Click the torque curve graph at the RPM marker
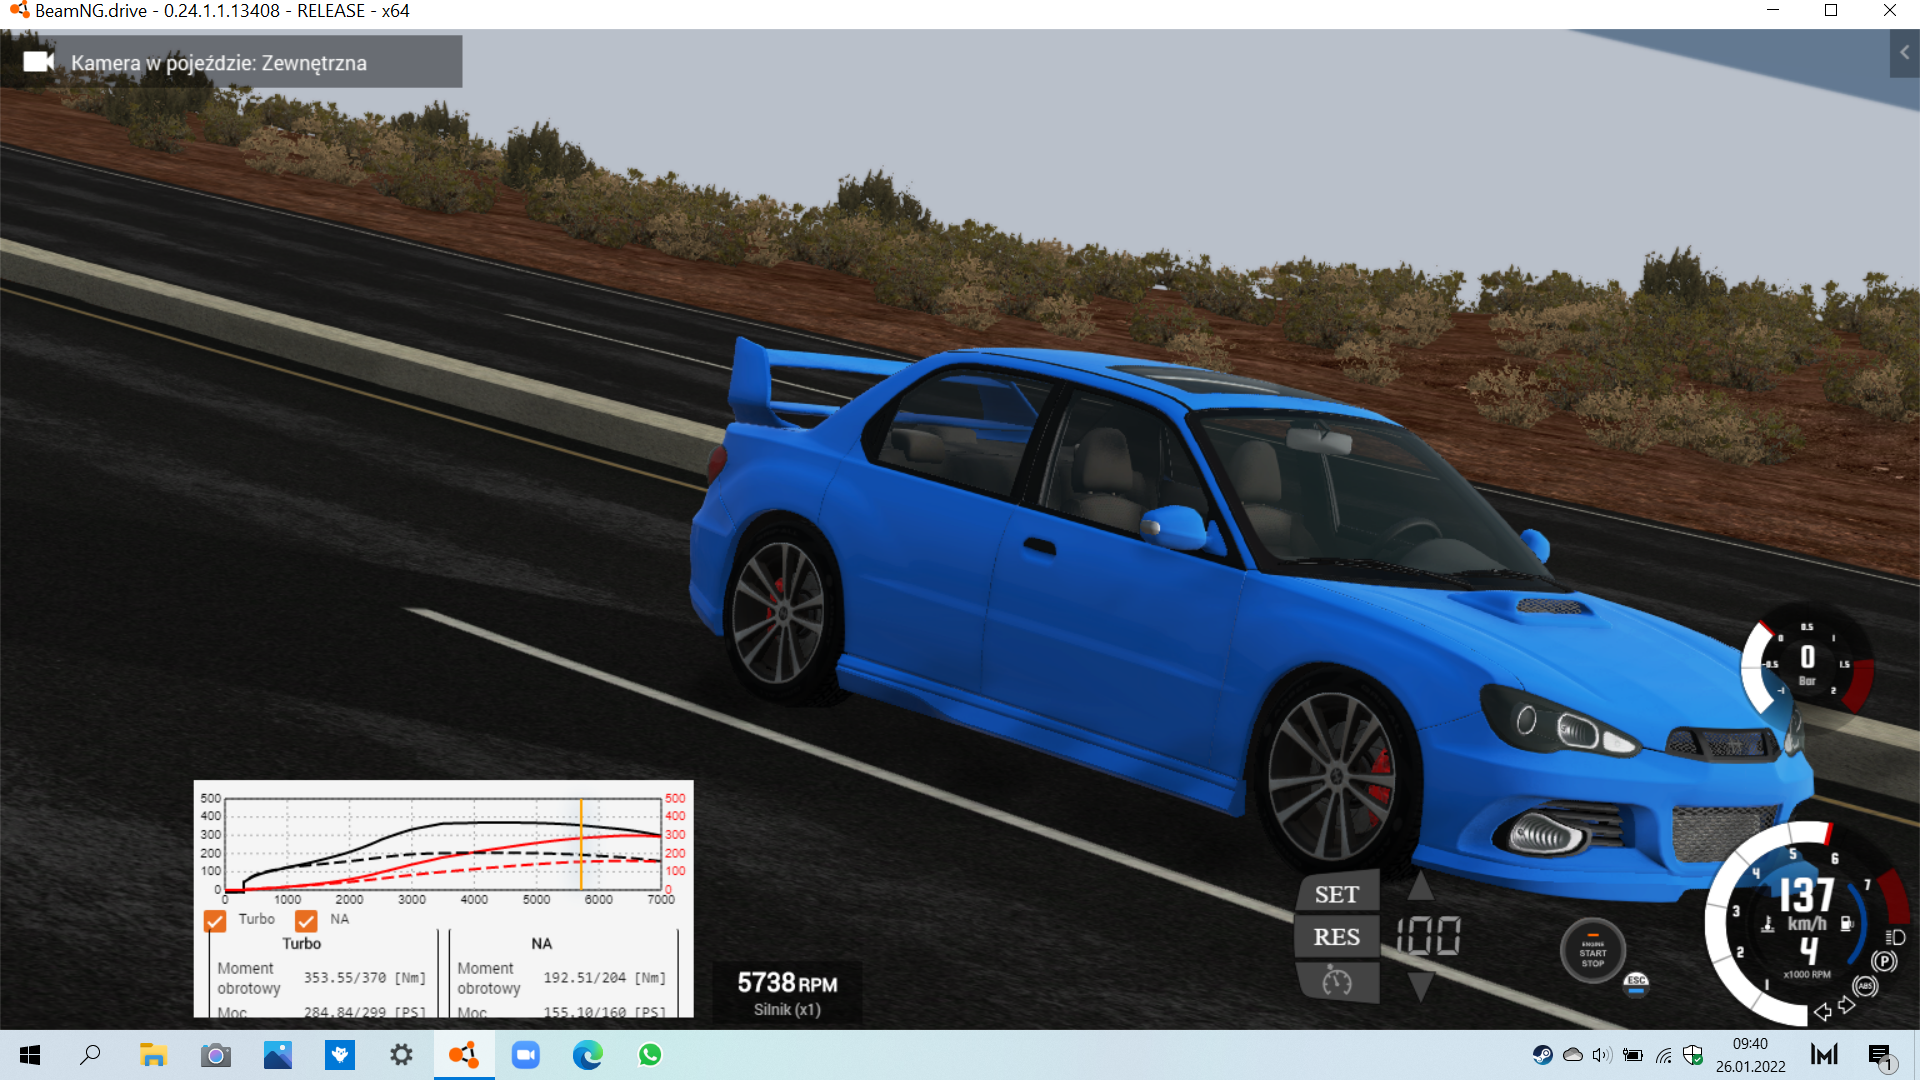1920x1080 pixels. 581,845
